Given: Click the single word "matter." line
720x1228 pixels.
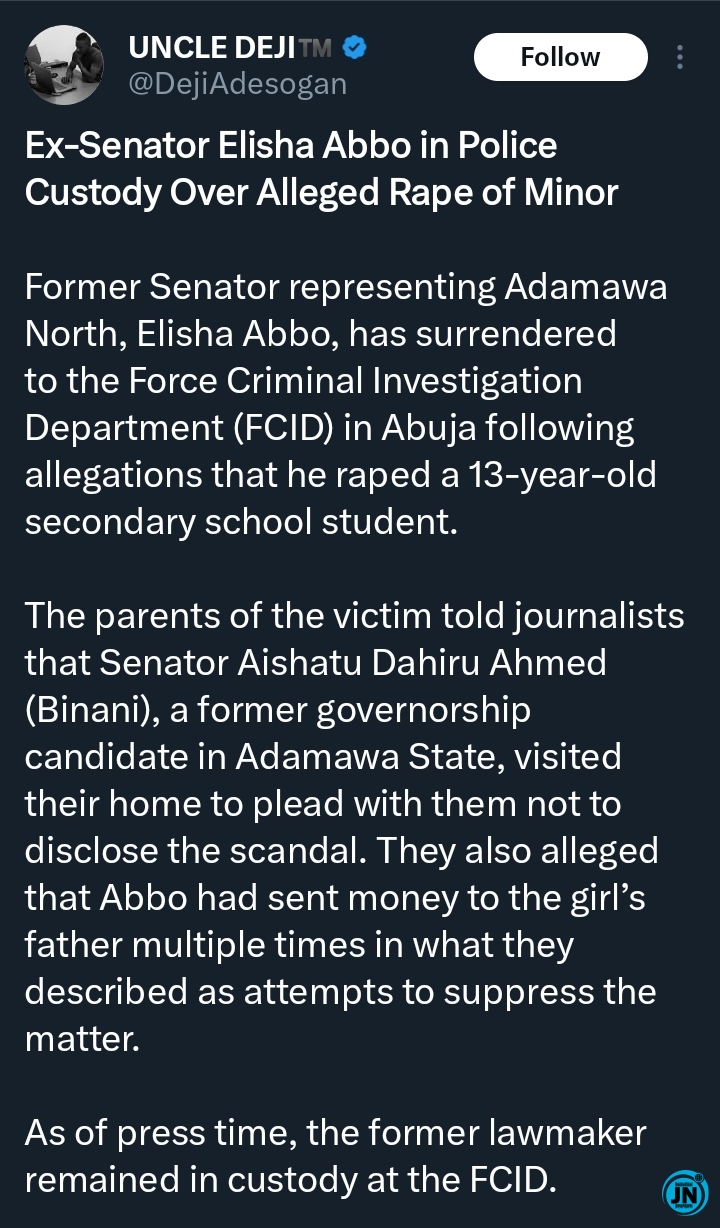Looking at the screenshot, I should point(82,1039).
